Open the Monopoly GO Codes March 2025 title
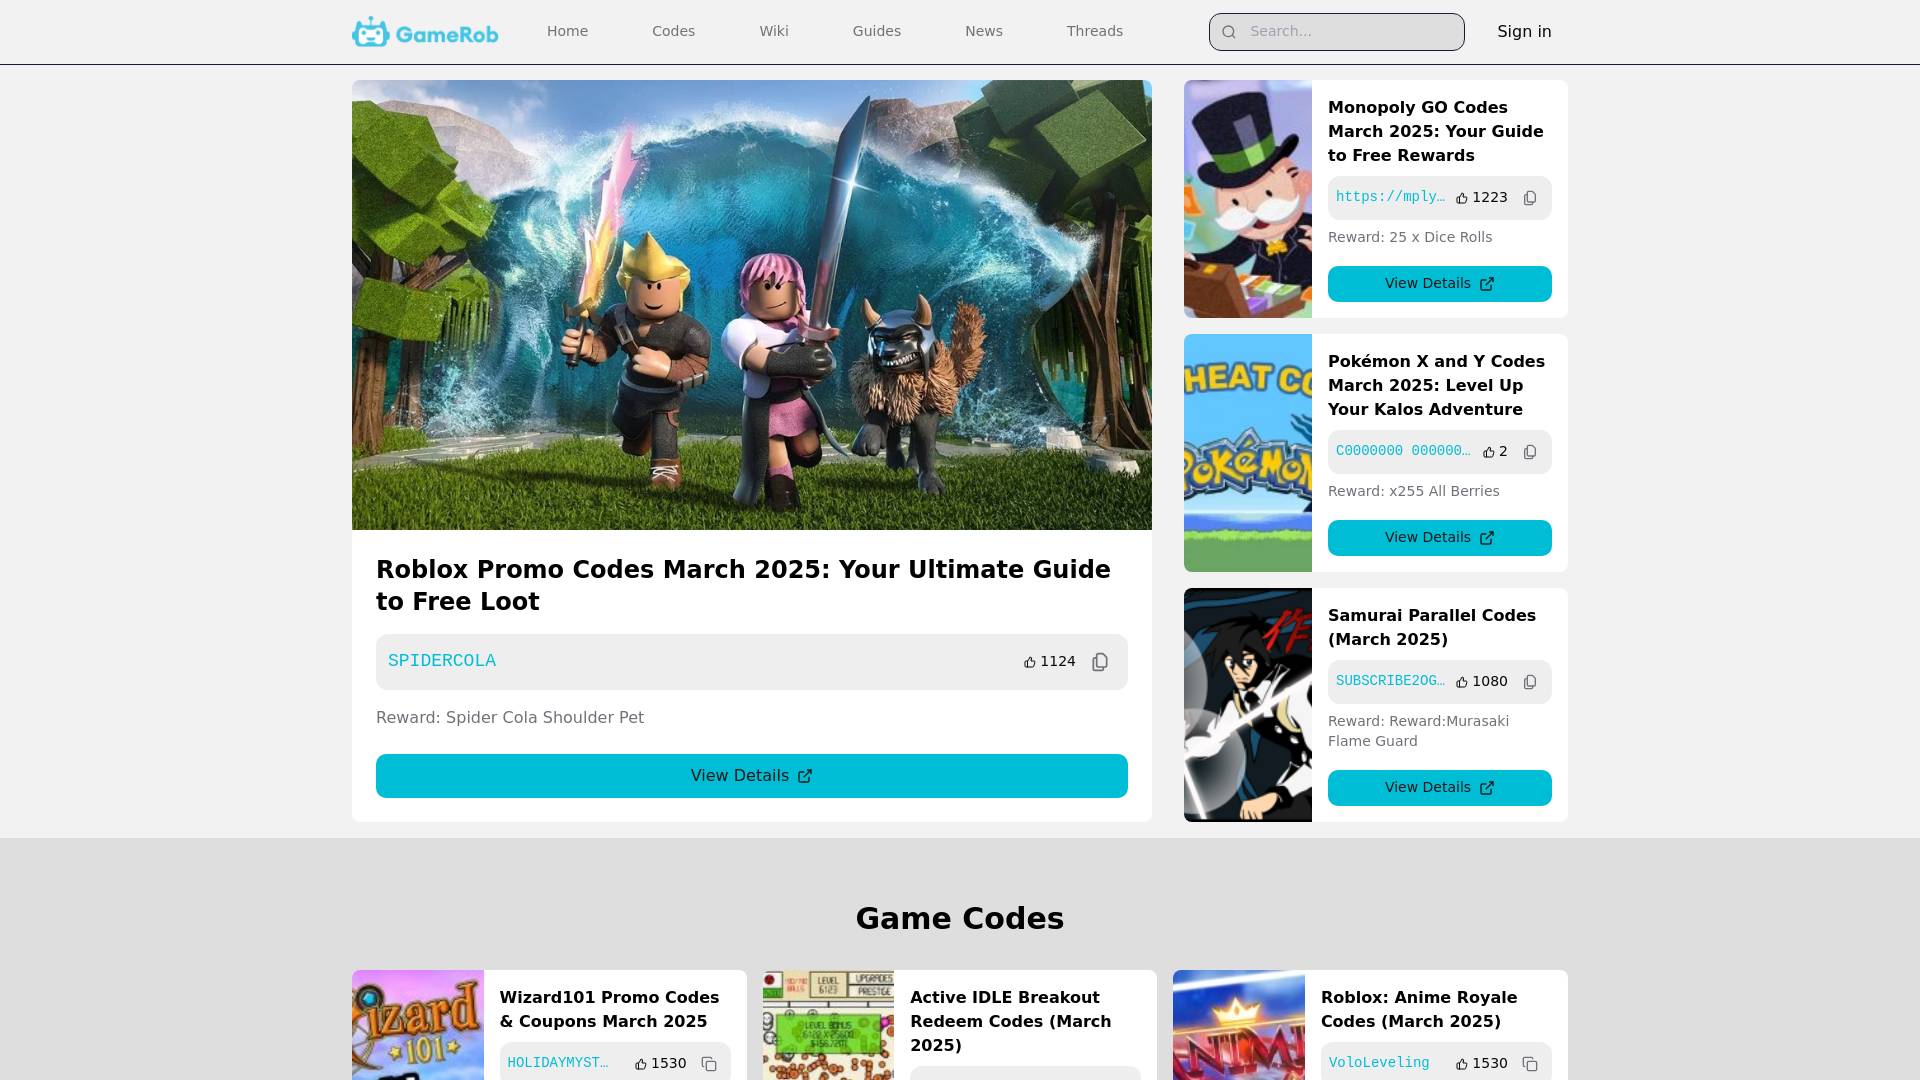 [1436, 132]
